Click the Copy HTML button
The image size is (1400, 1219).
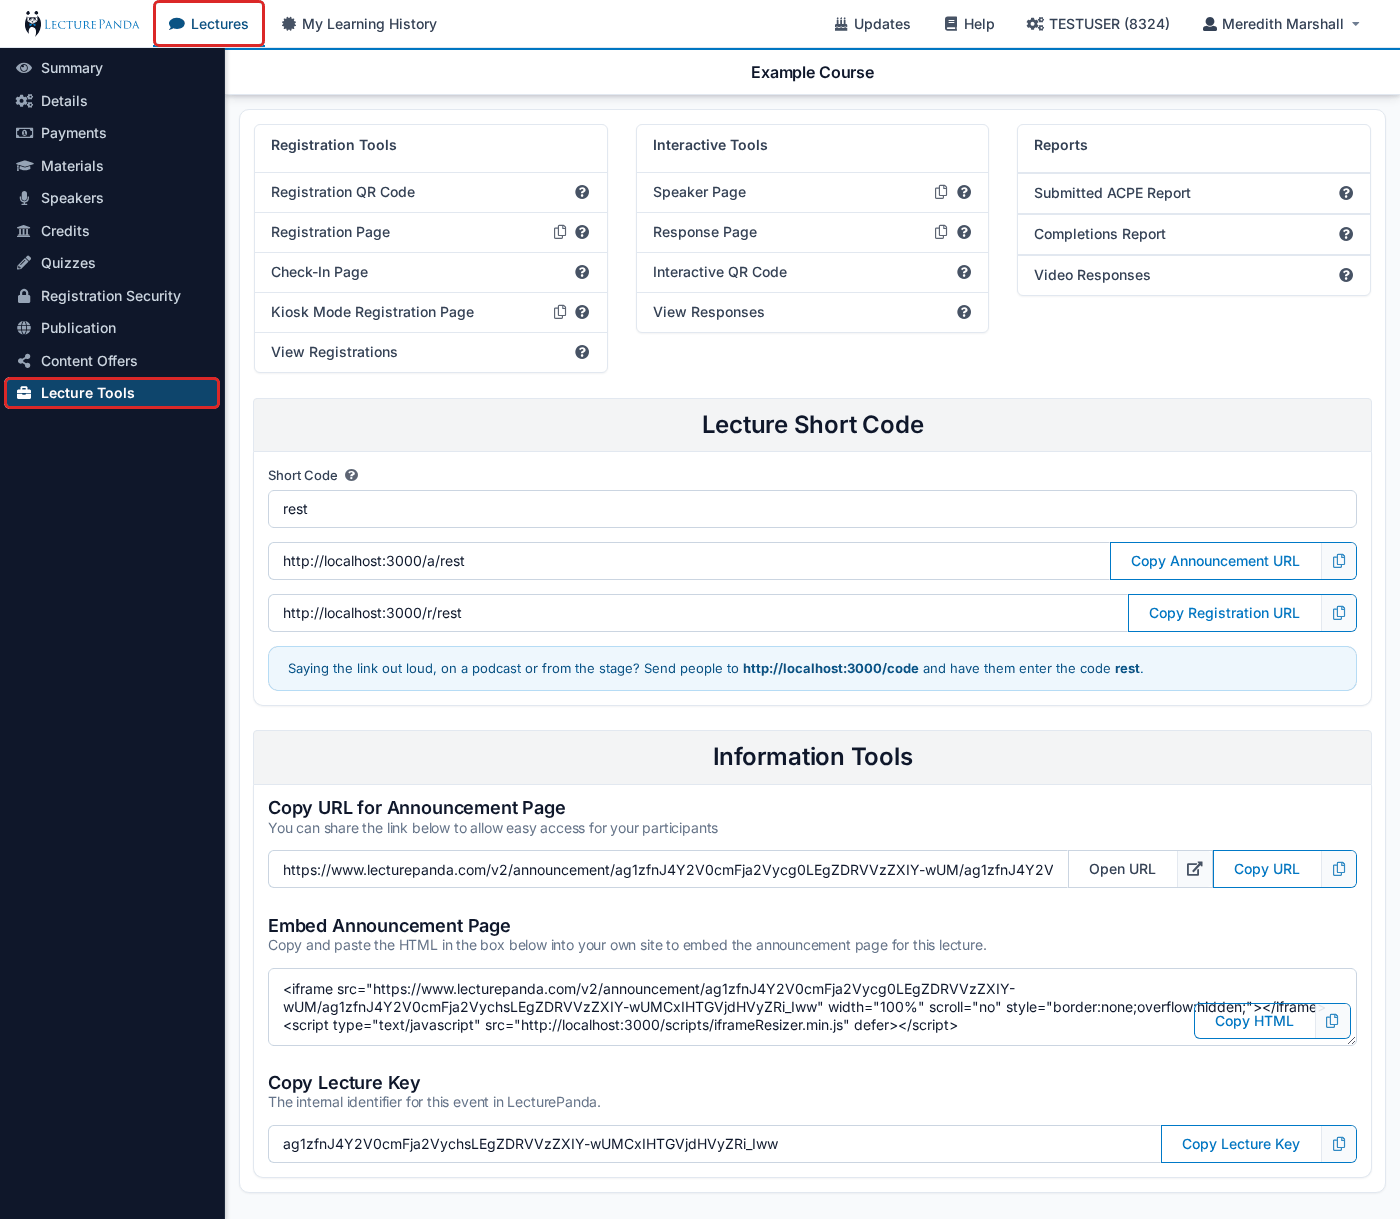tap(1254, 1021)
